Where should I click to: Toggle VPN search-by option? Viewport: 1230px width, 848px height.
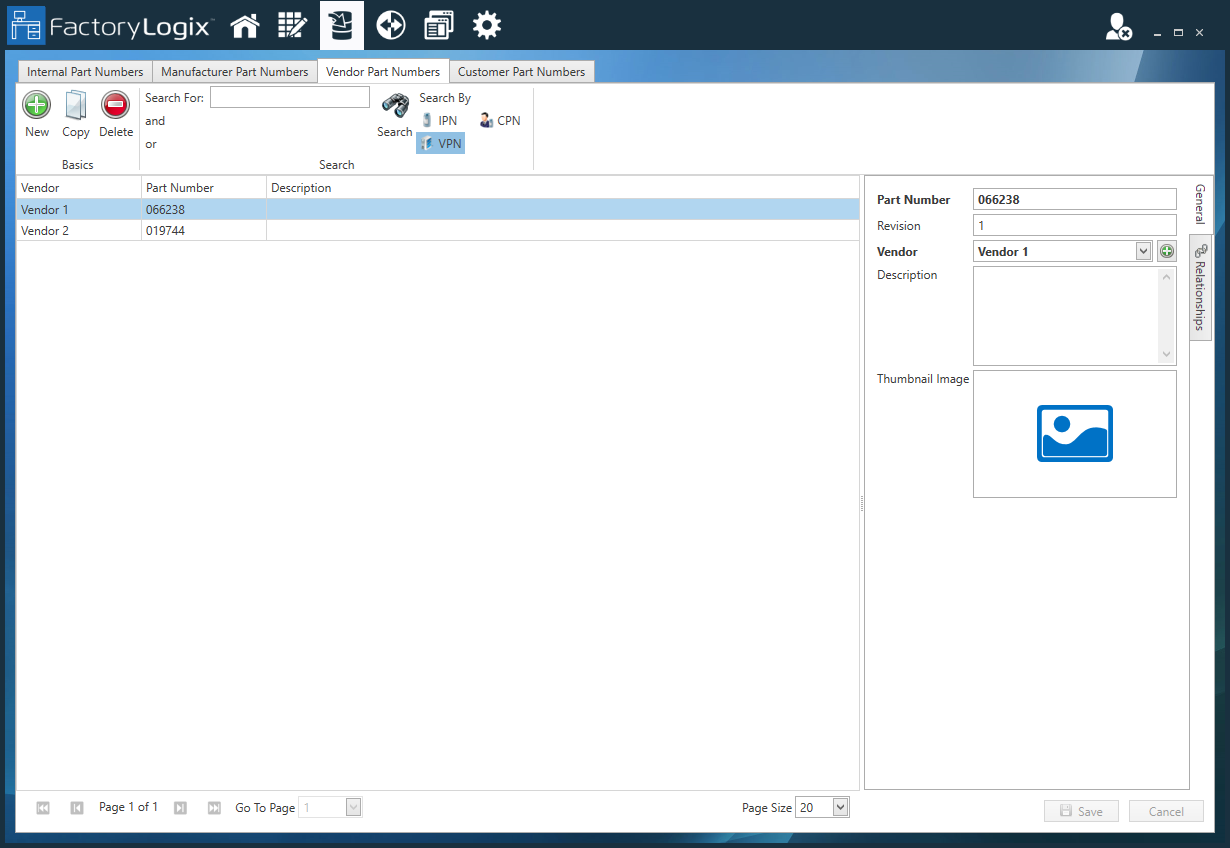[x=441, y=144]
